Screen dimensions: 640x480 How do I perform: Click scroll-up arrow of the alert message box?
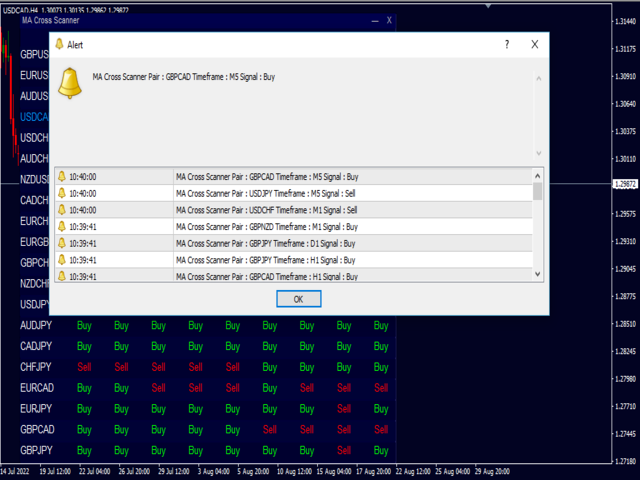click(539, 78)
